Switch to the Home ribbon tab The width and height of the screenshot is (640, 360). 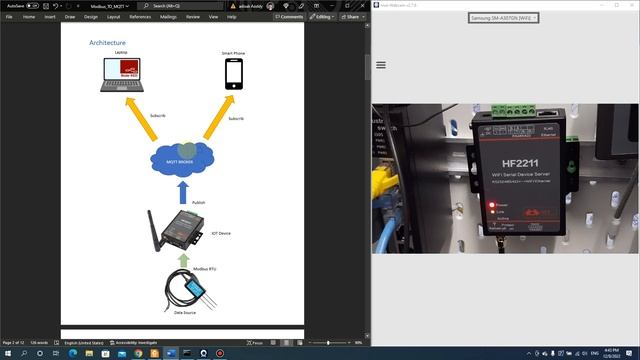point(29,17)
